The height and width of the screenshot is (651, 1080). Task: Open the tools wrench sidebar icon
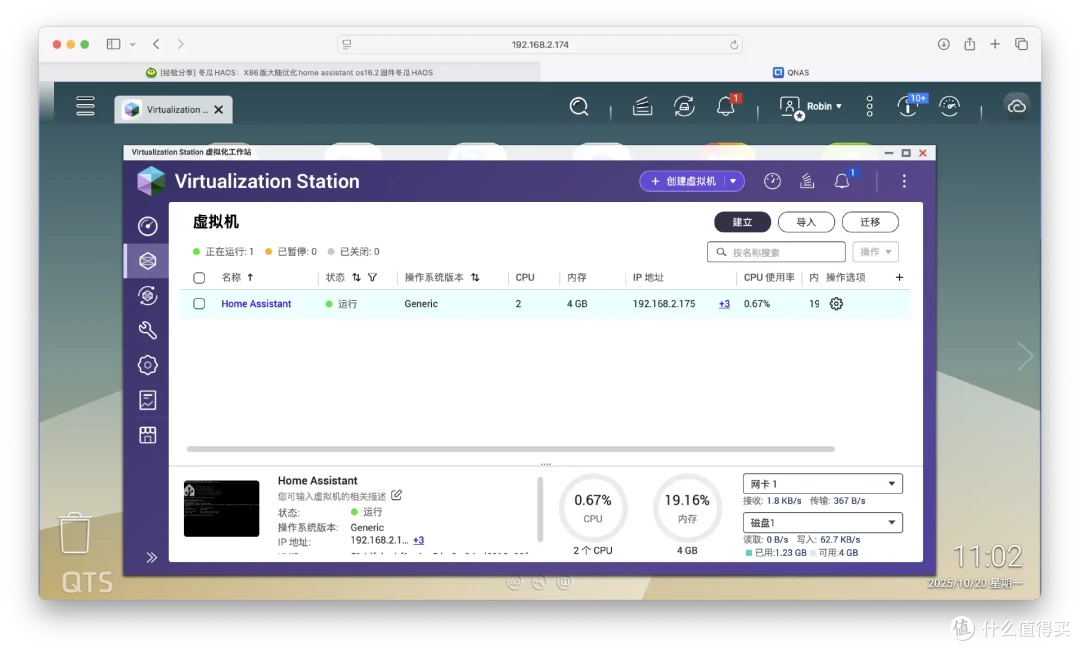point(147,331)
